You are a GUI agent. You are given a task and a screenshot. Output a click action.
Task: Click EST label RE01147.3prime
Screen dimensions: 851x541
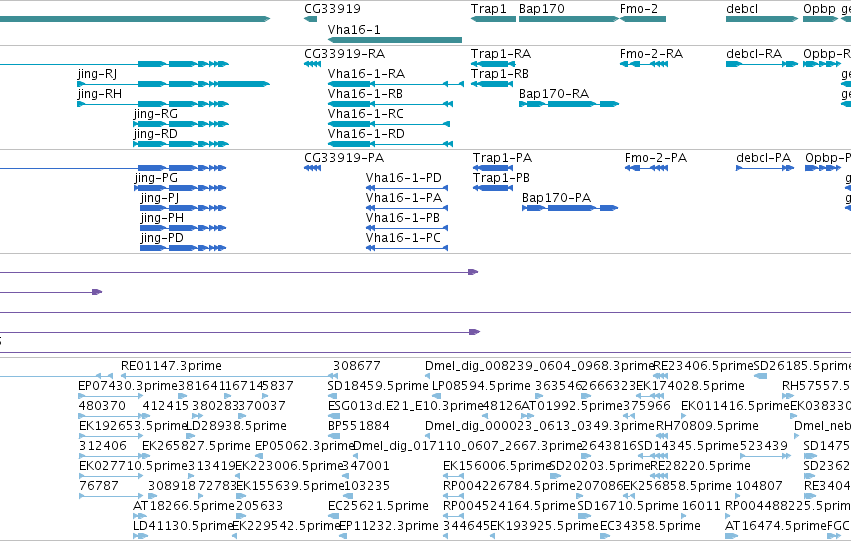(172, 366)
